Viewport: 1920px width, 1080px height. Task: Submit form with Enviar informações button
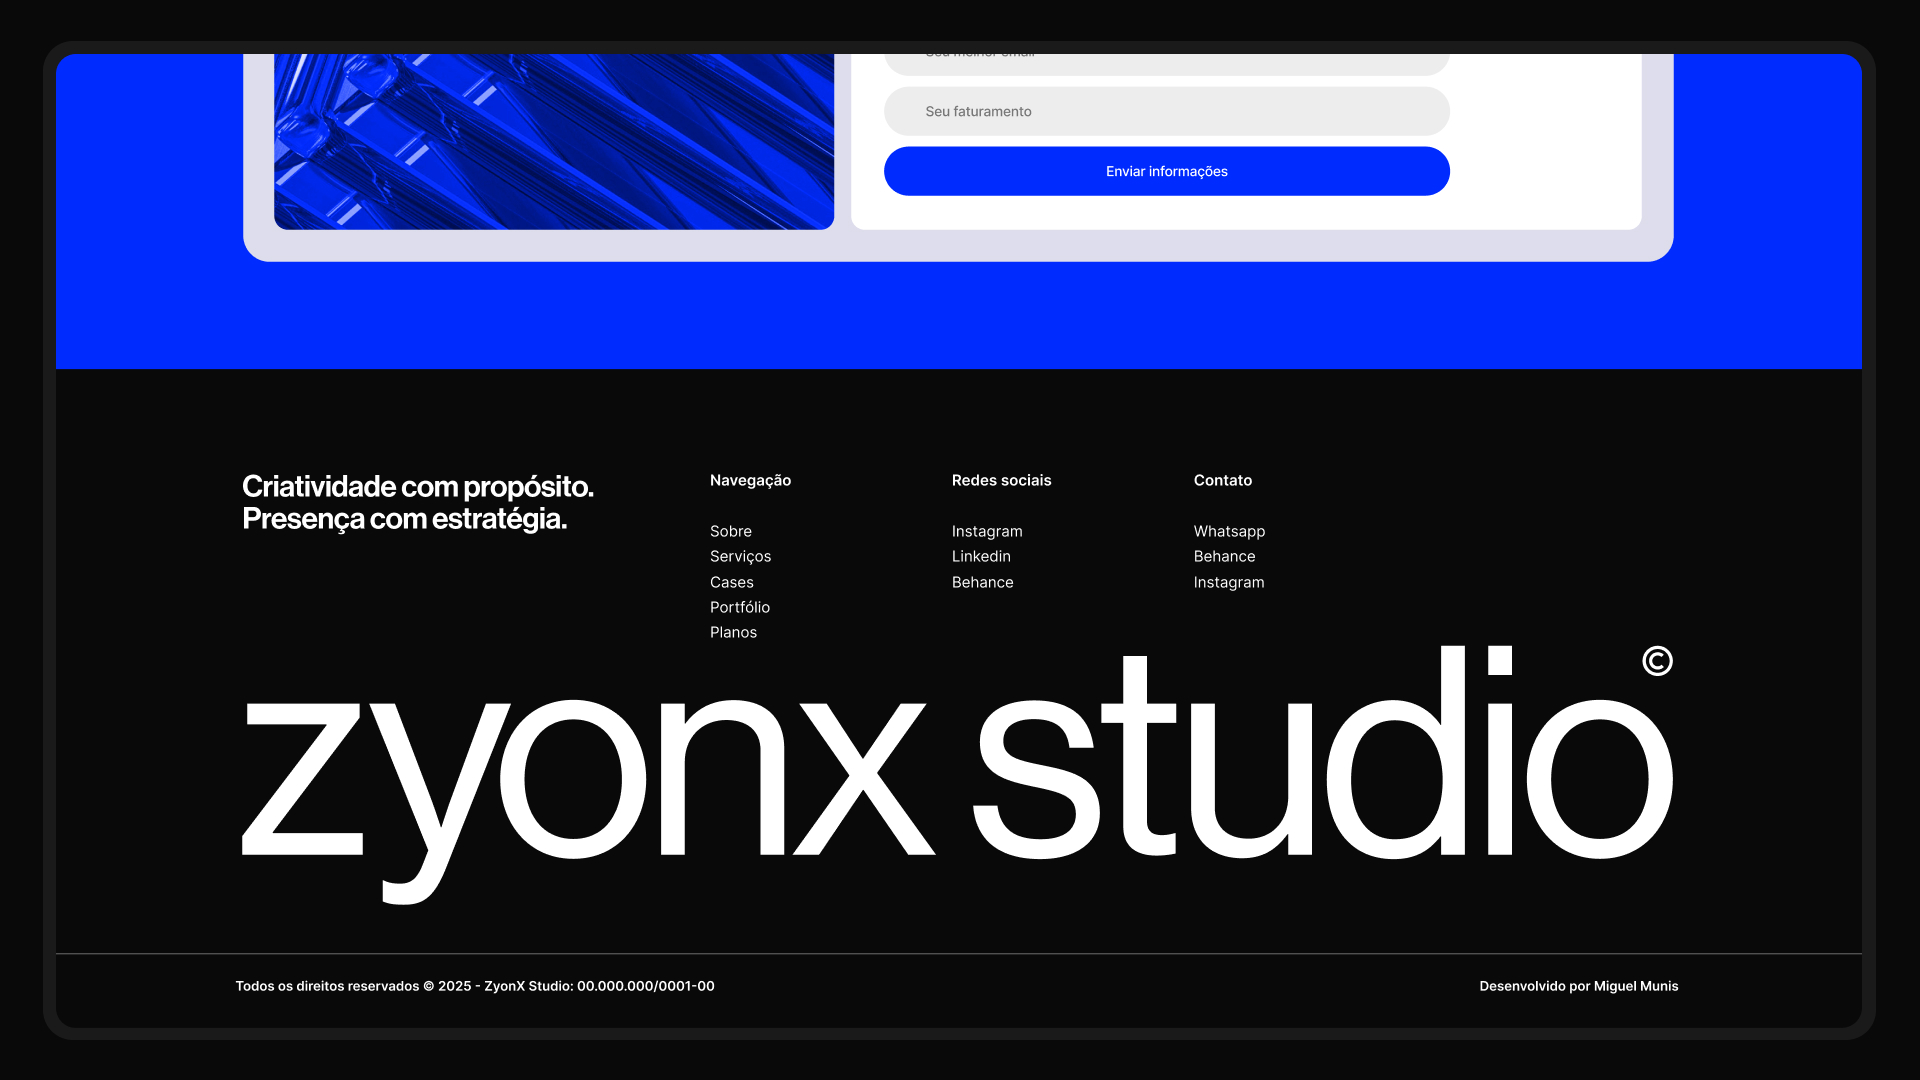[1166, 171]
